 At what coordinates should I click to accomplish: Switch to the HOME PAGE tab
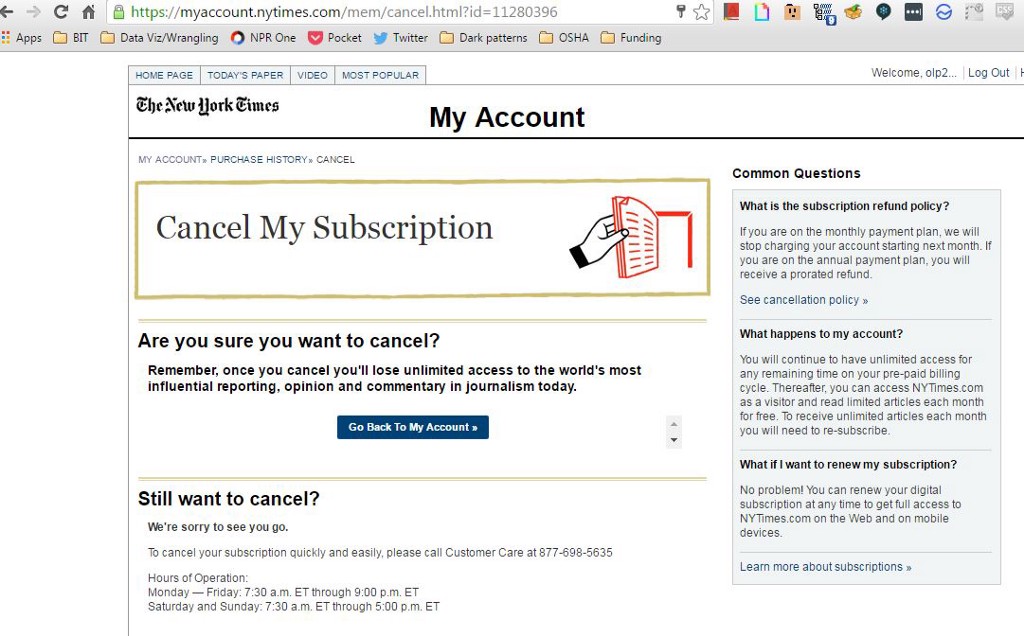tap(164, 75)
